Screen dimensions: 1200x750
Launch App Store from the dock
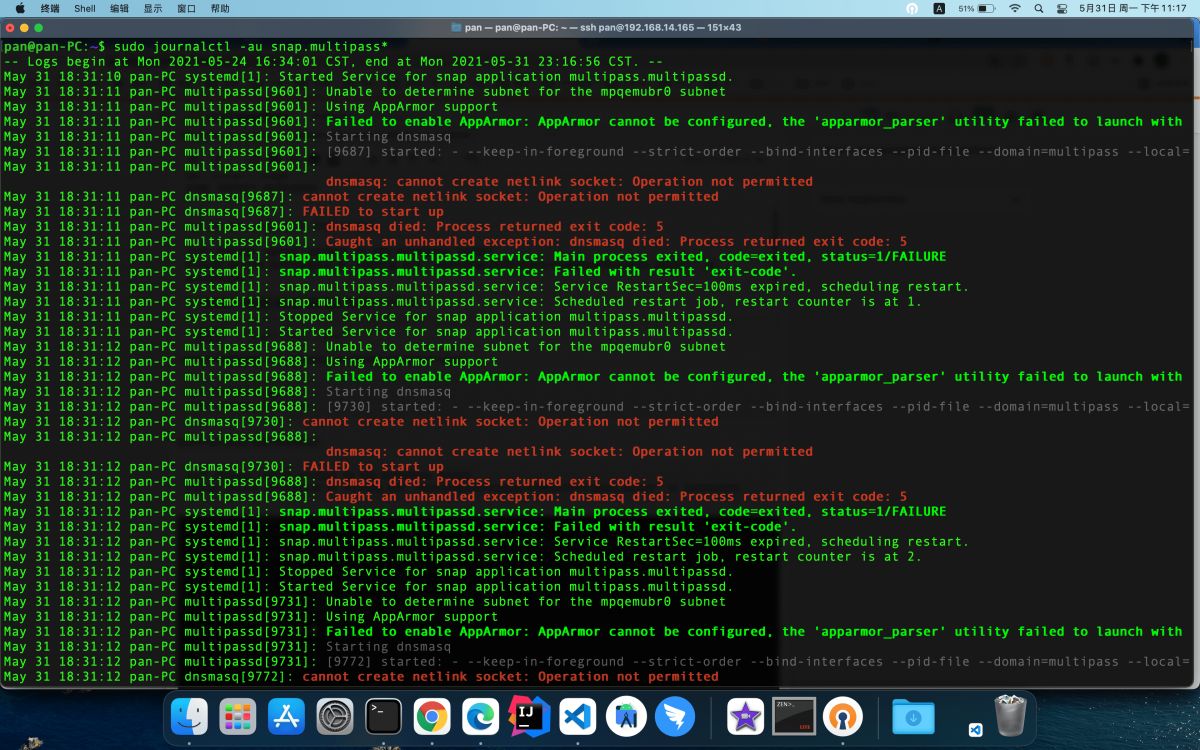[287, 716]
